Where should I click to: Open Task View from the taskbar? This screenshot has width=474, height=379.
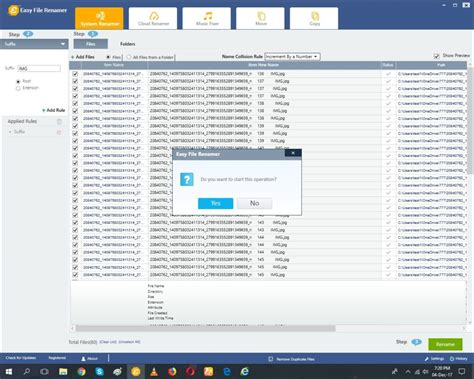pos(44,371)
